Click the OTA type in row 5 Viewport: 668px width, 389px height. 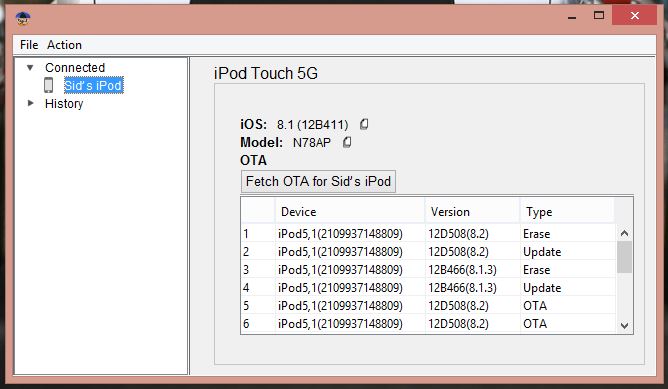(568, 305)
